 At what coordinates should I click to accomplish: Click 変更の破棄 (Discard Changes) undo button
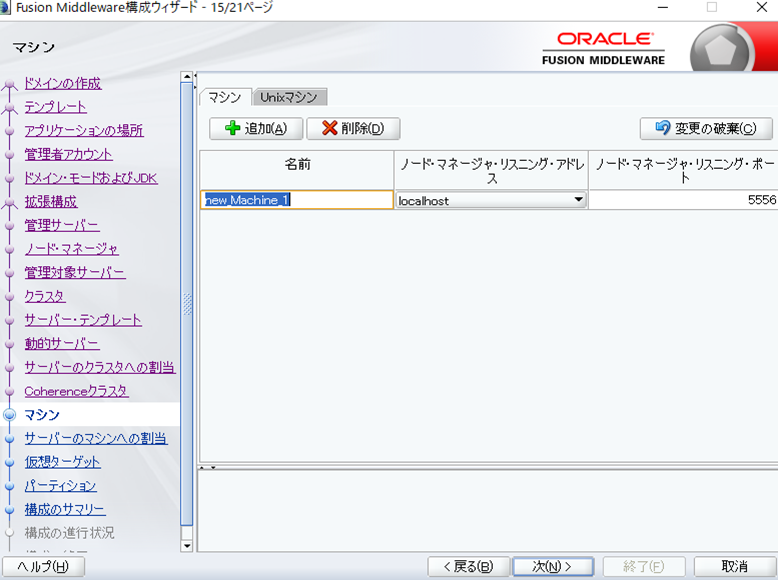click(705, 128)
